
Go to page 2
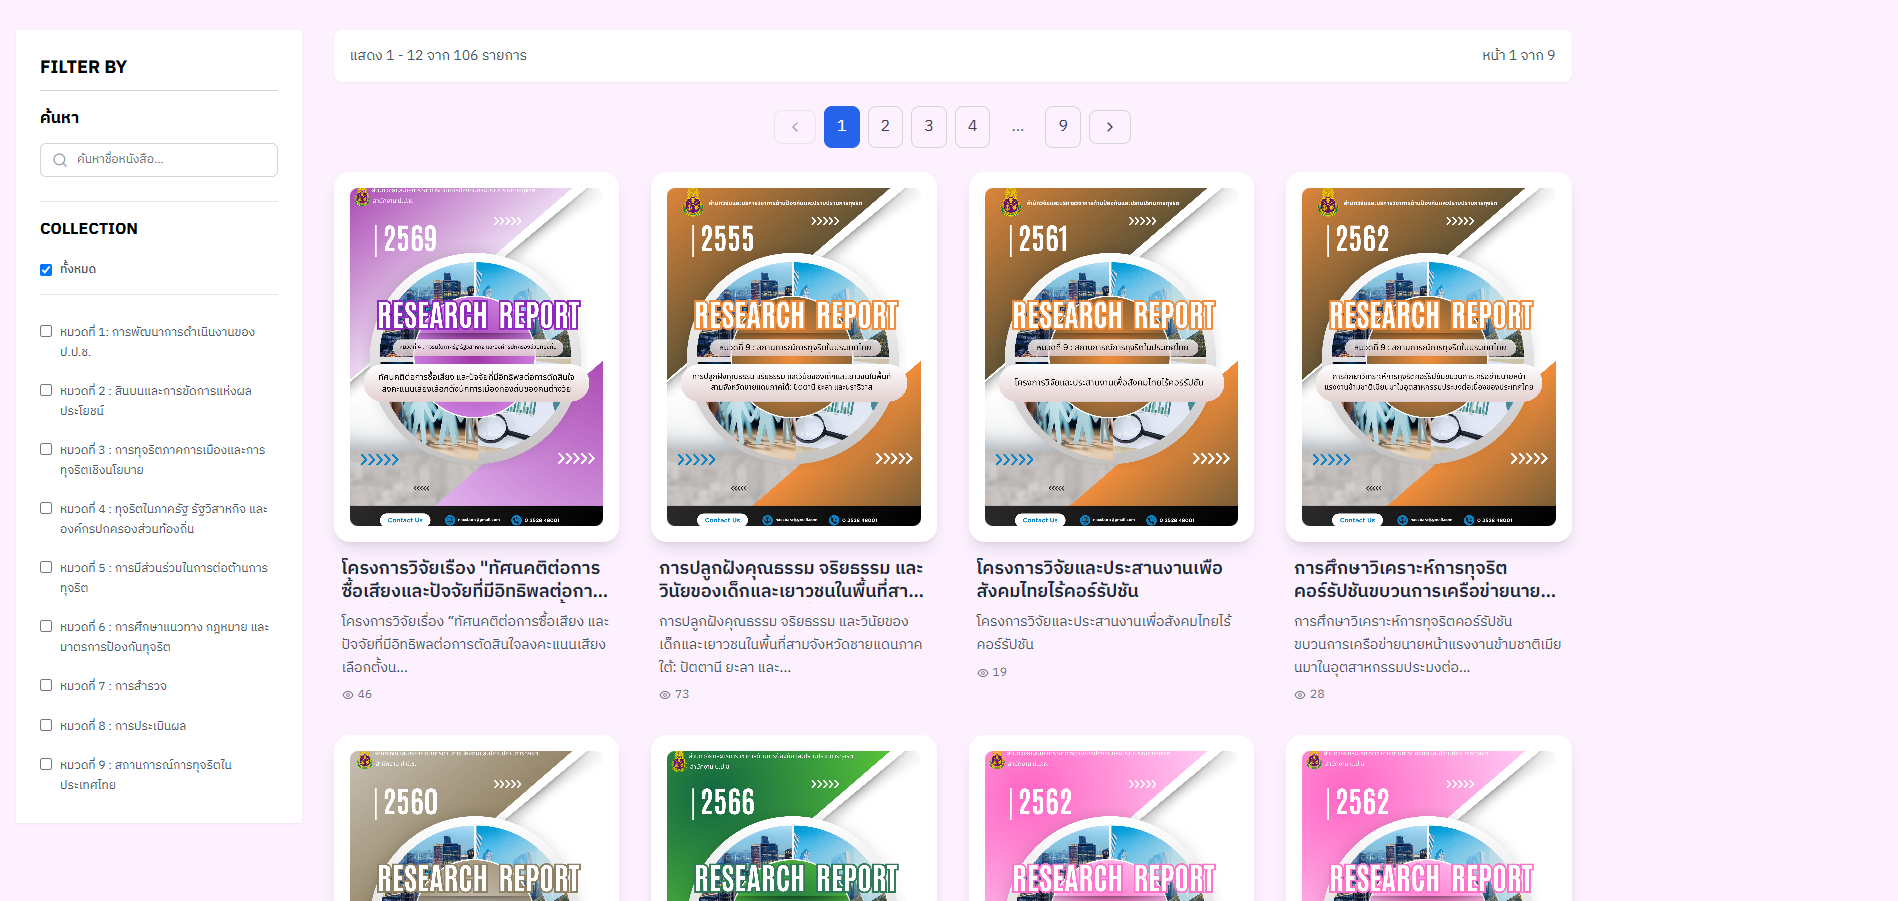pos(885,127)
